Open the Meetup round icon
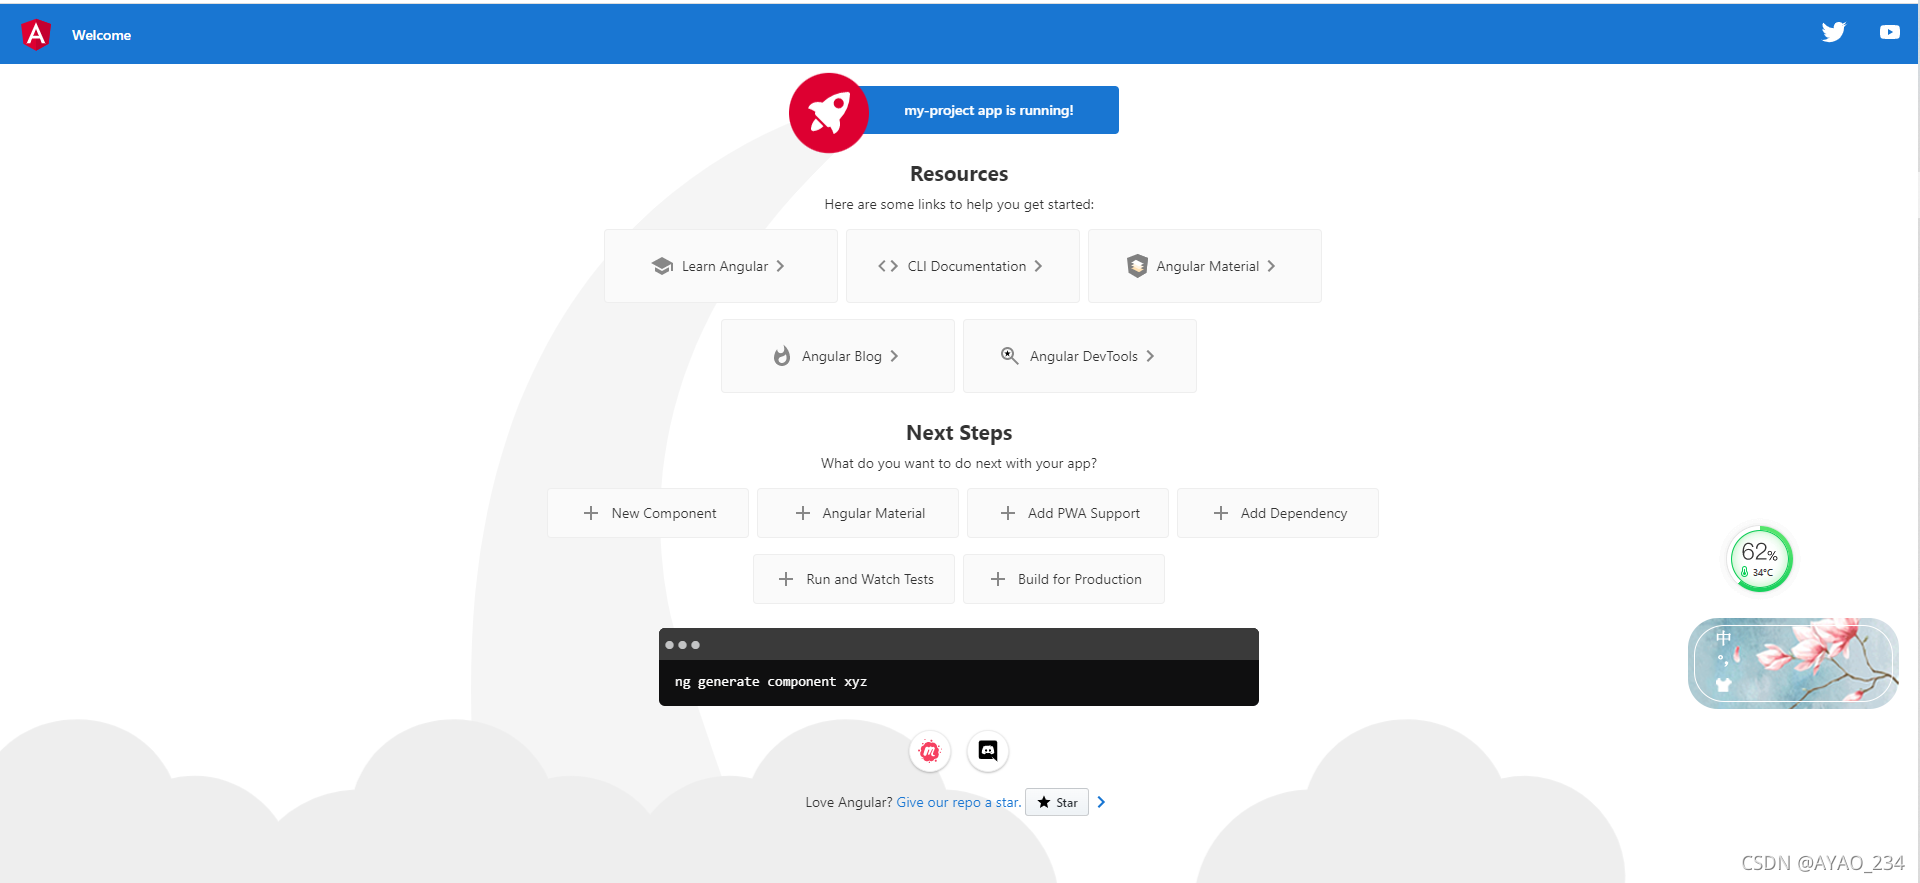Viewport: 1920px width, 883px height. point(930,751)
